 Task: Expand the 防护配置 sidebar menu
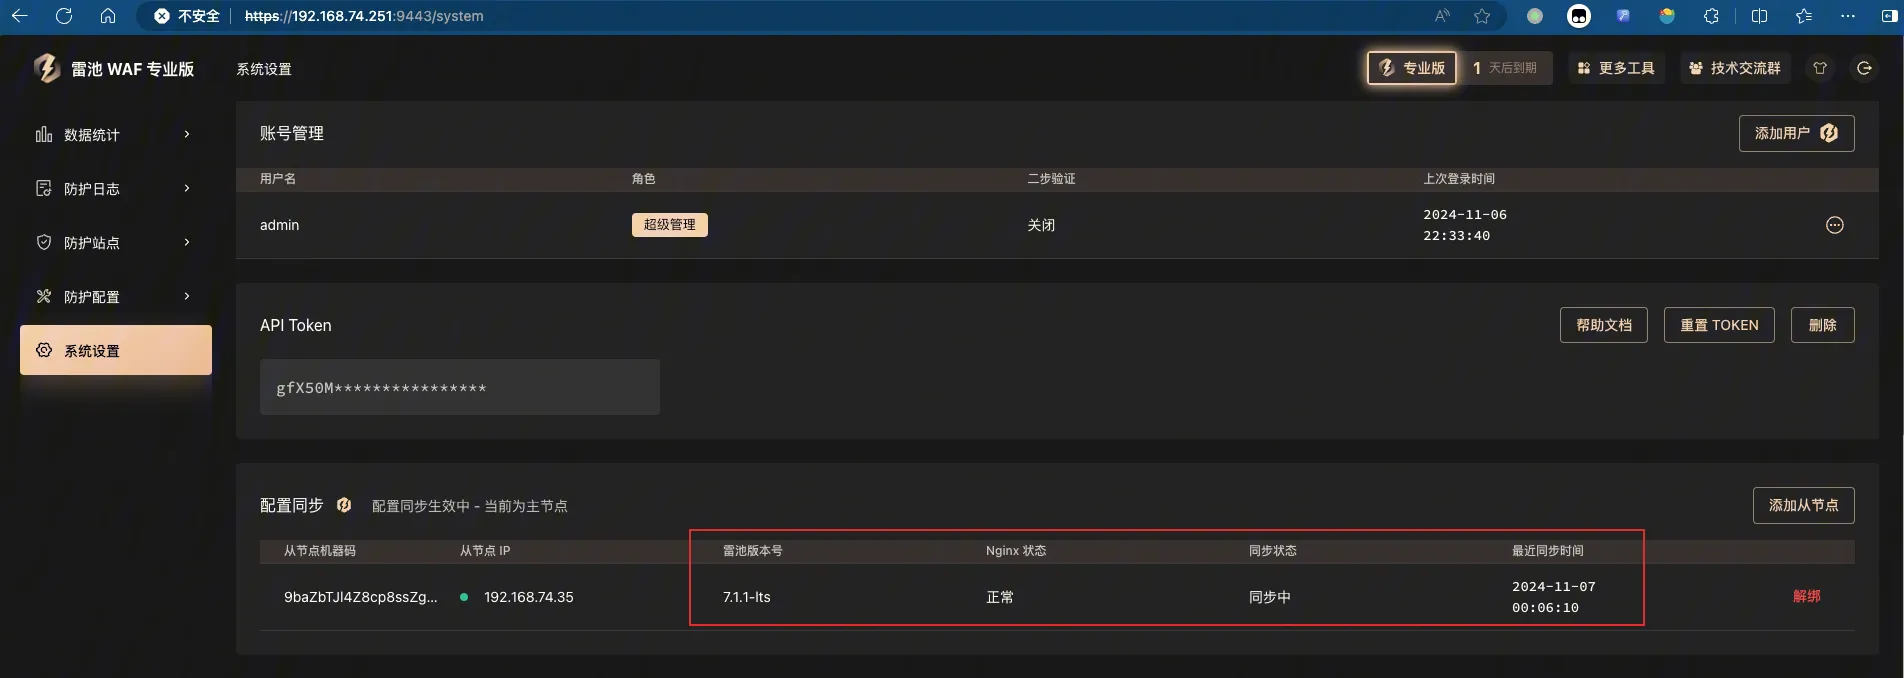tap(115, 297)
